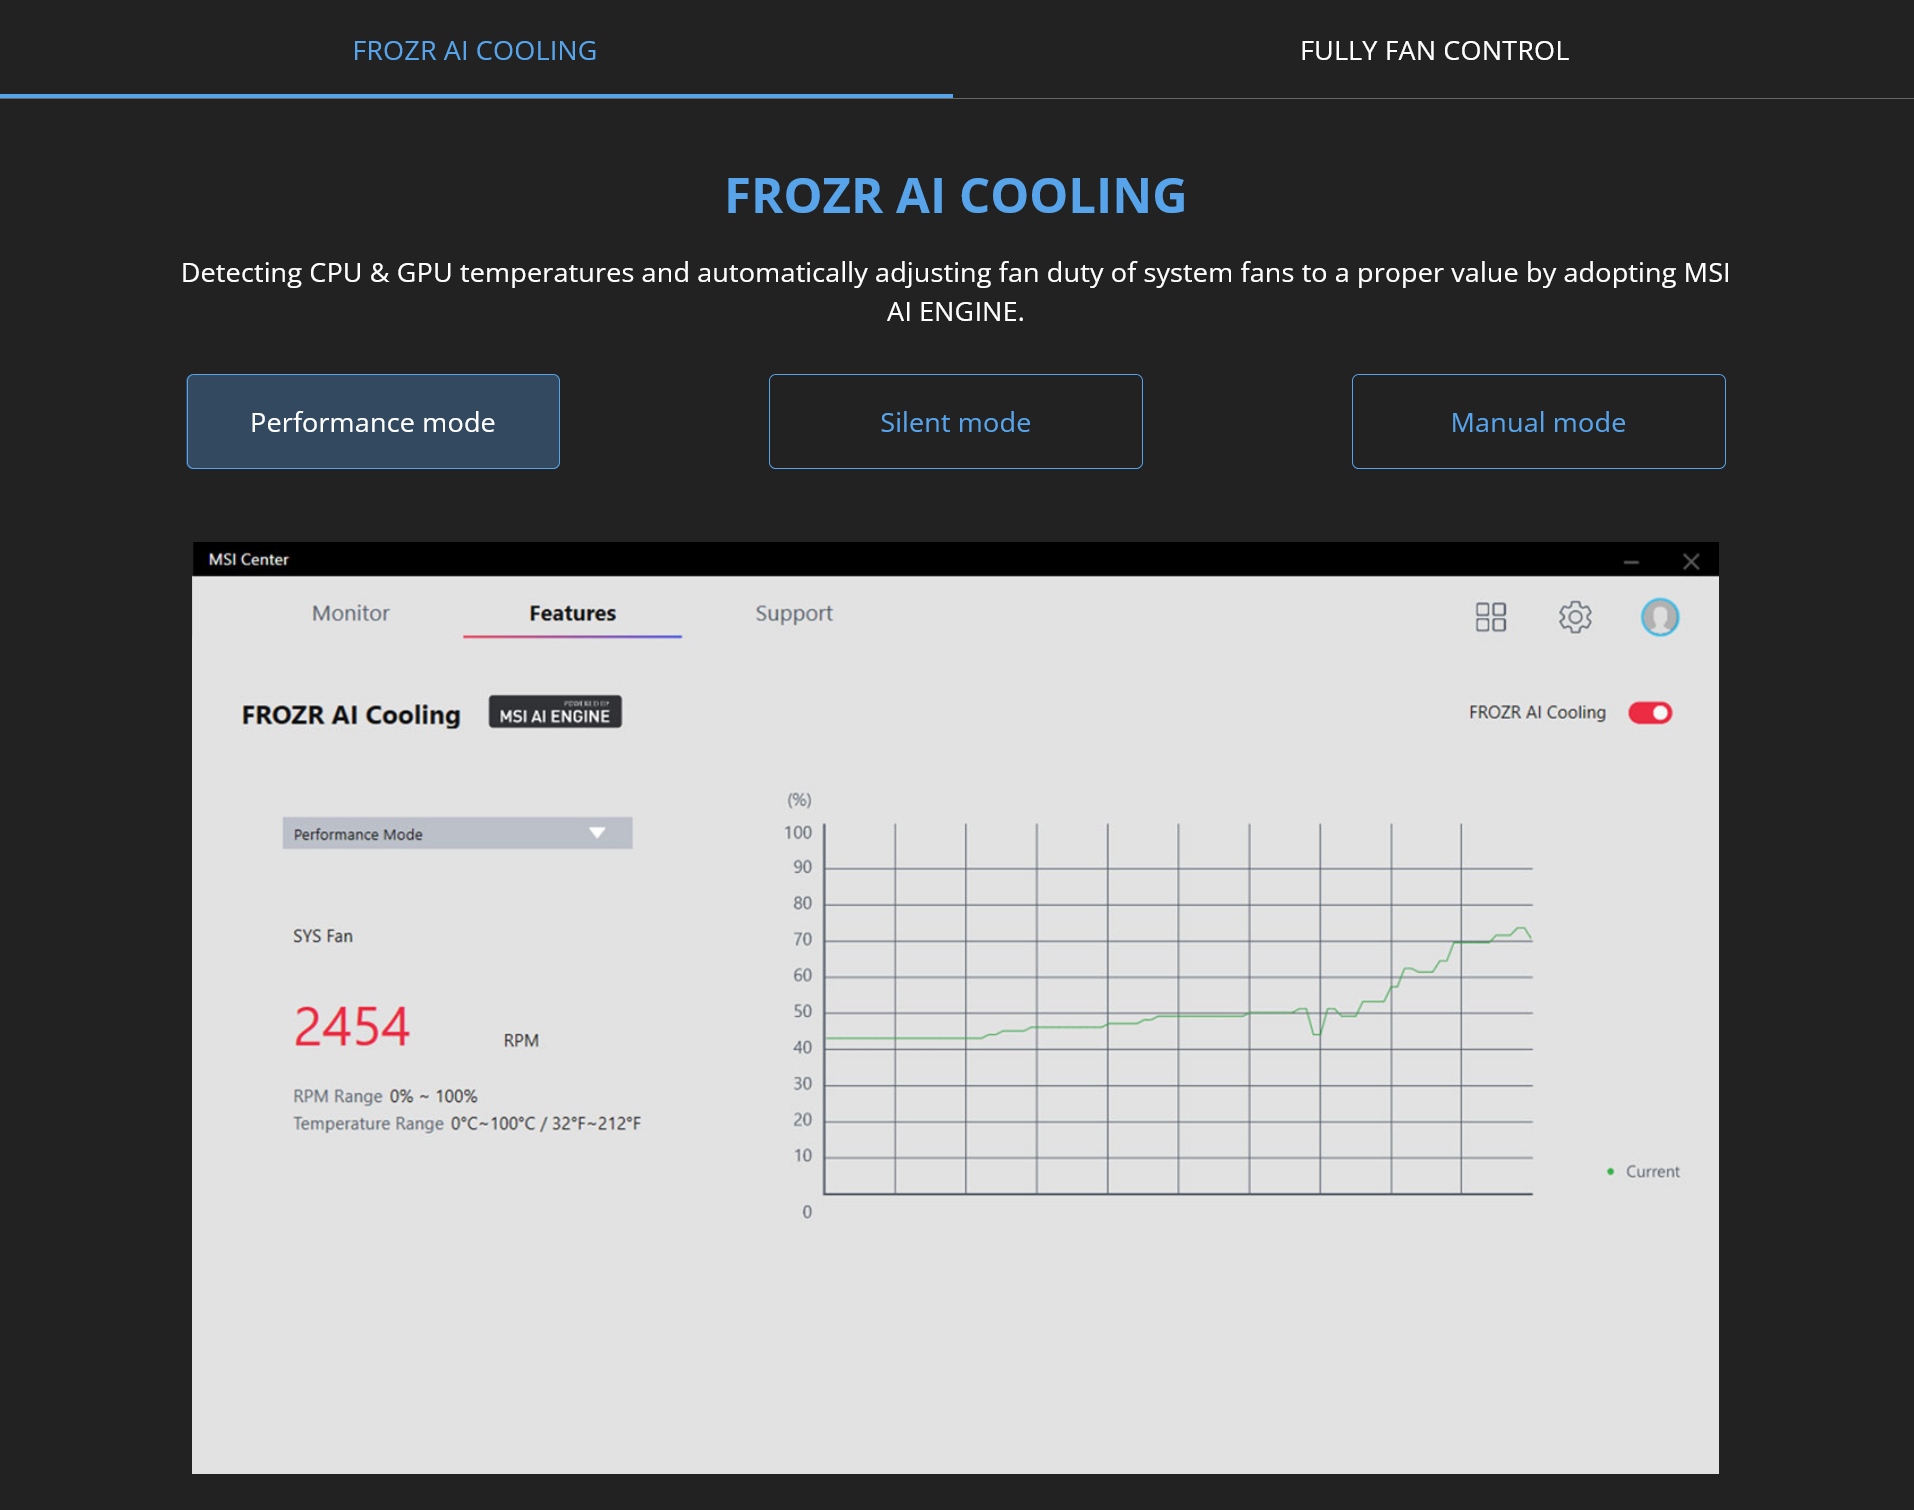Image resolution: width=1914 pixels, height=1510 pixels.
Task: Click the FROZR AI Cooling panel title
Action: pos(351,714)
